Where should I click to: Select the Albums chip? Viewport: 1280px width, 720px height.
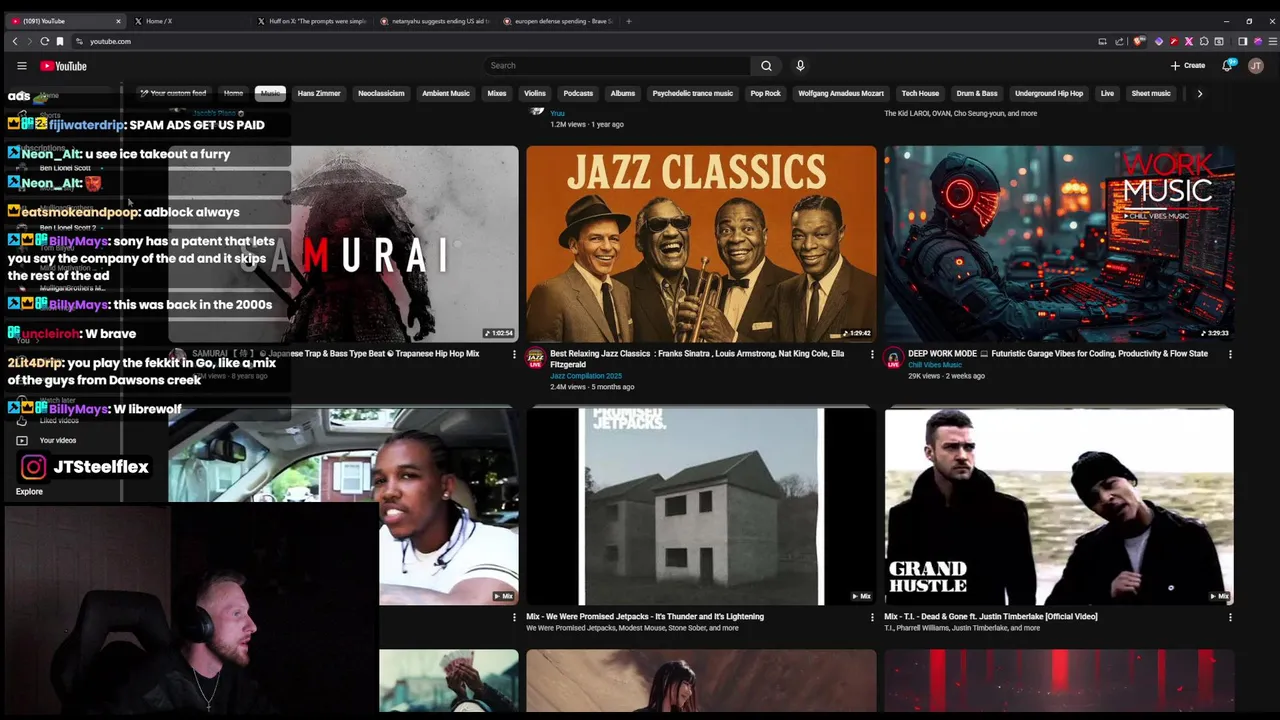tap(623, 93)
